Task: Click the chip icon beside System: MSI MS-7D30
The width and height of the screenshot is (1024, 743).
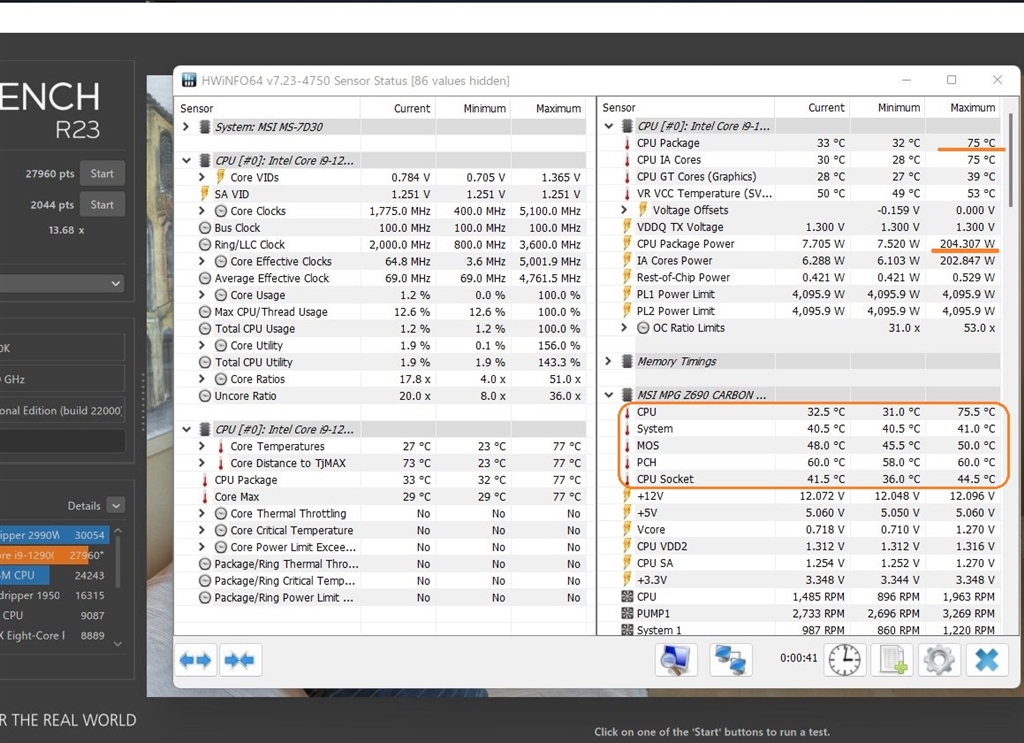Action: tap(205, 127)
